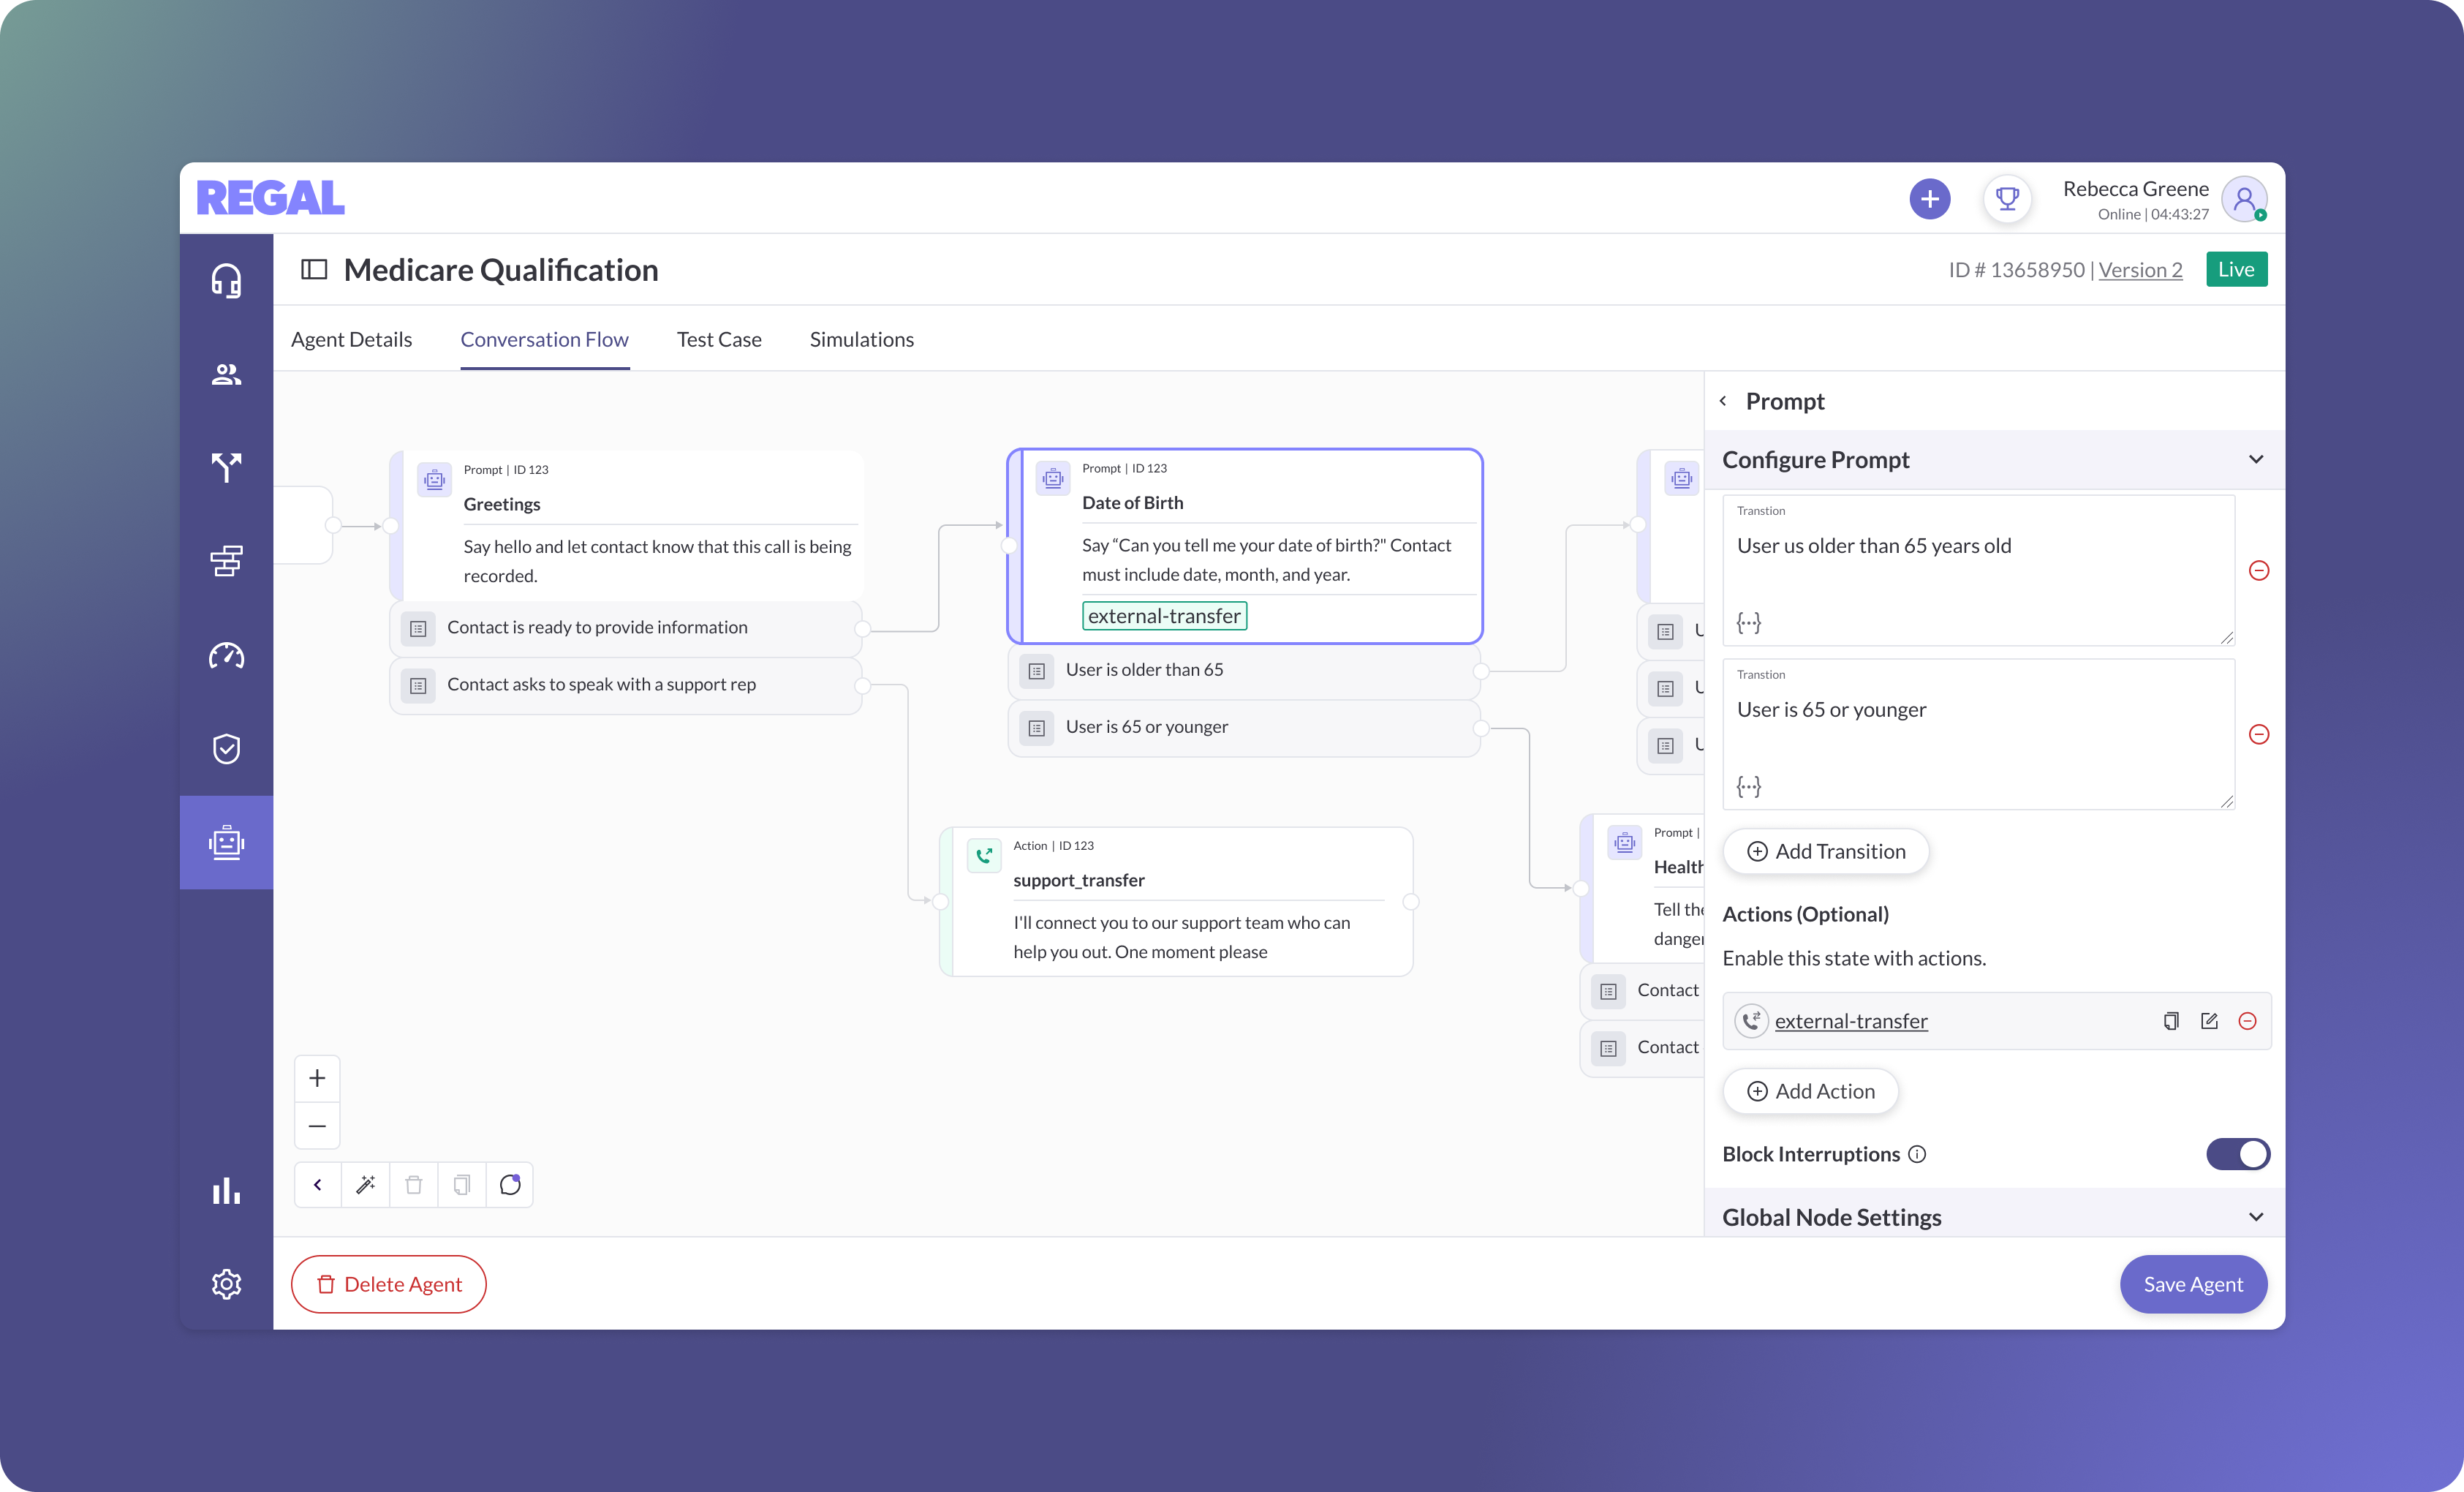
Task: Toggle the side panel icon beside Medicare Qualification
Action: (x=314, y=270)
